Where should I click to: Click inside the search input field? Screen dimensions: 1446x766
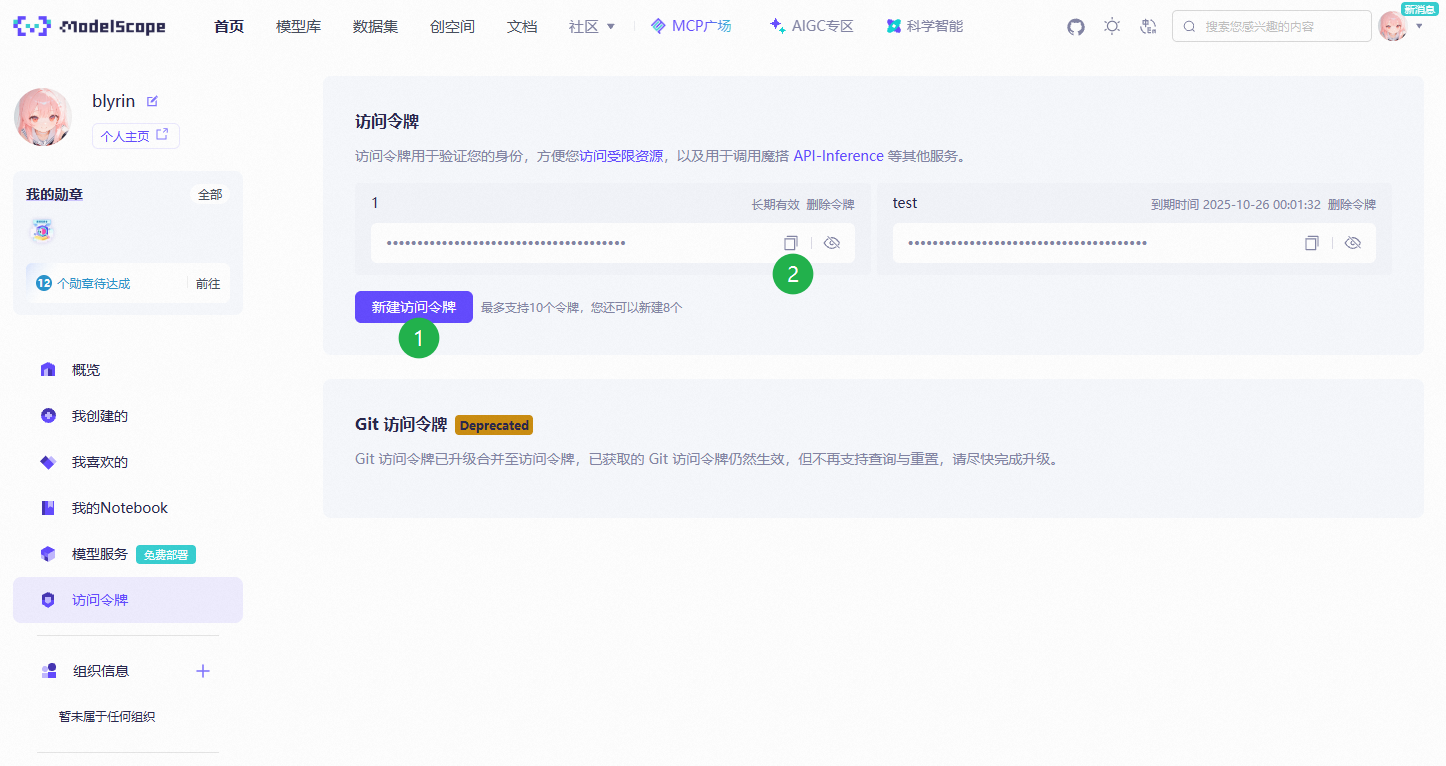coord(1270,26)
